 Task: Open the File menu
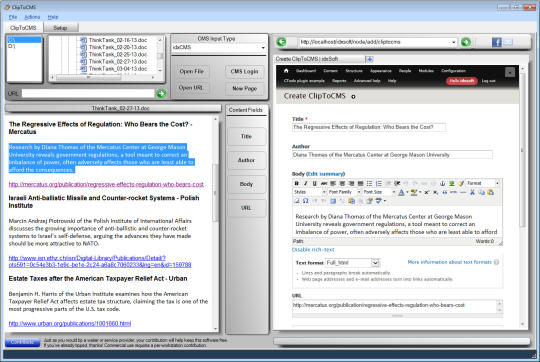click(x=13, y=17)
